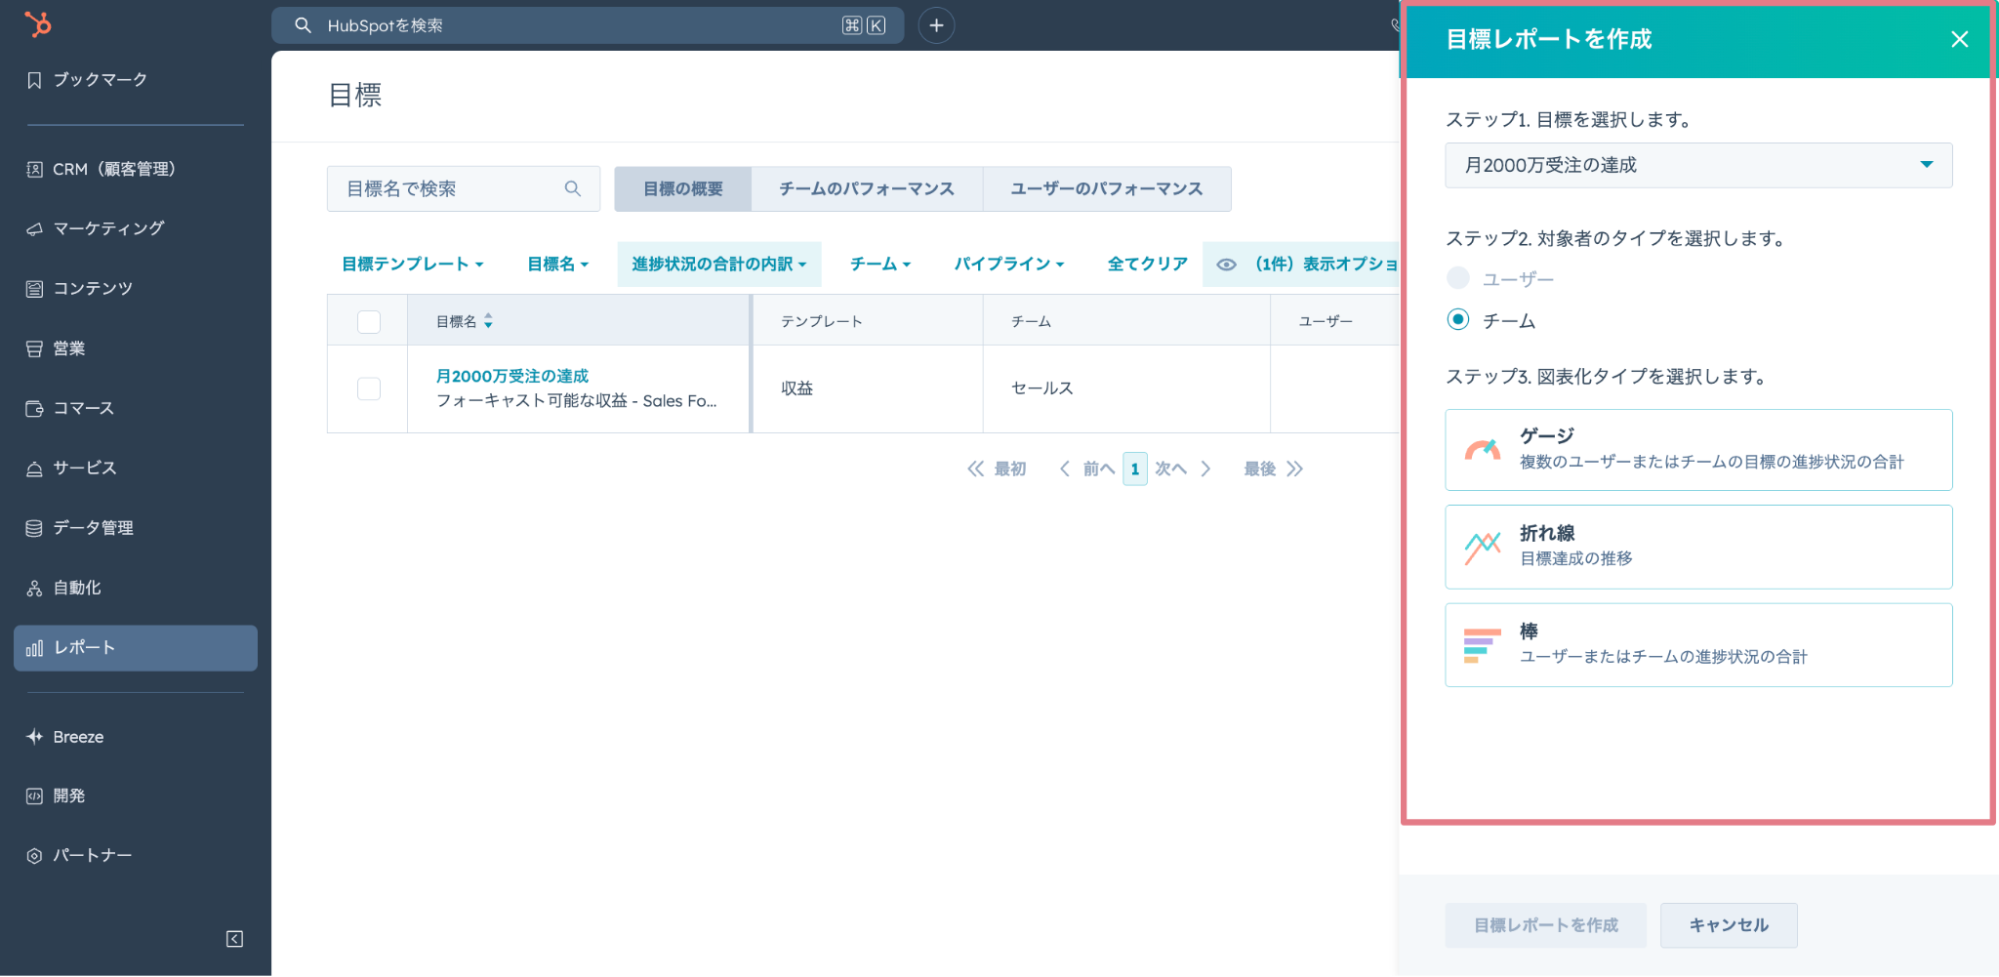The image size is (1999, 977).
Task: Select the ゲージ gauge chart type
Action: (1697, 450)
